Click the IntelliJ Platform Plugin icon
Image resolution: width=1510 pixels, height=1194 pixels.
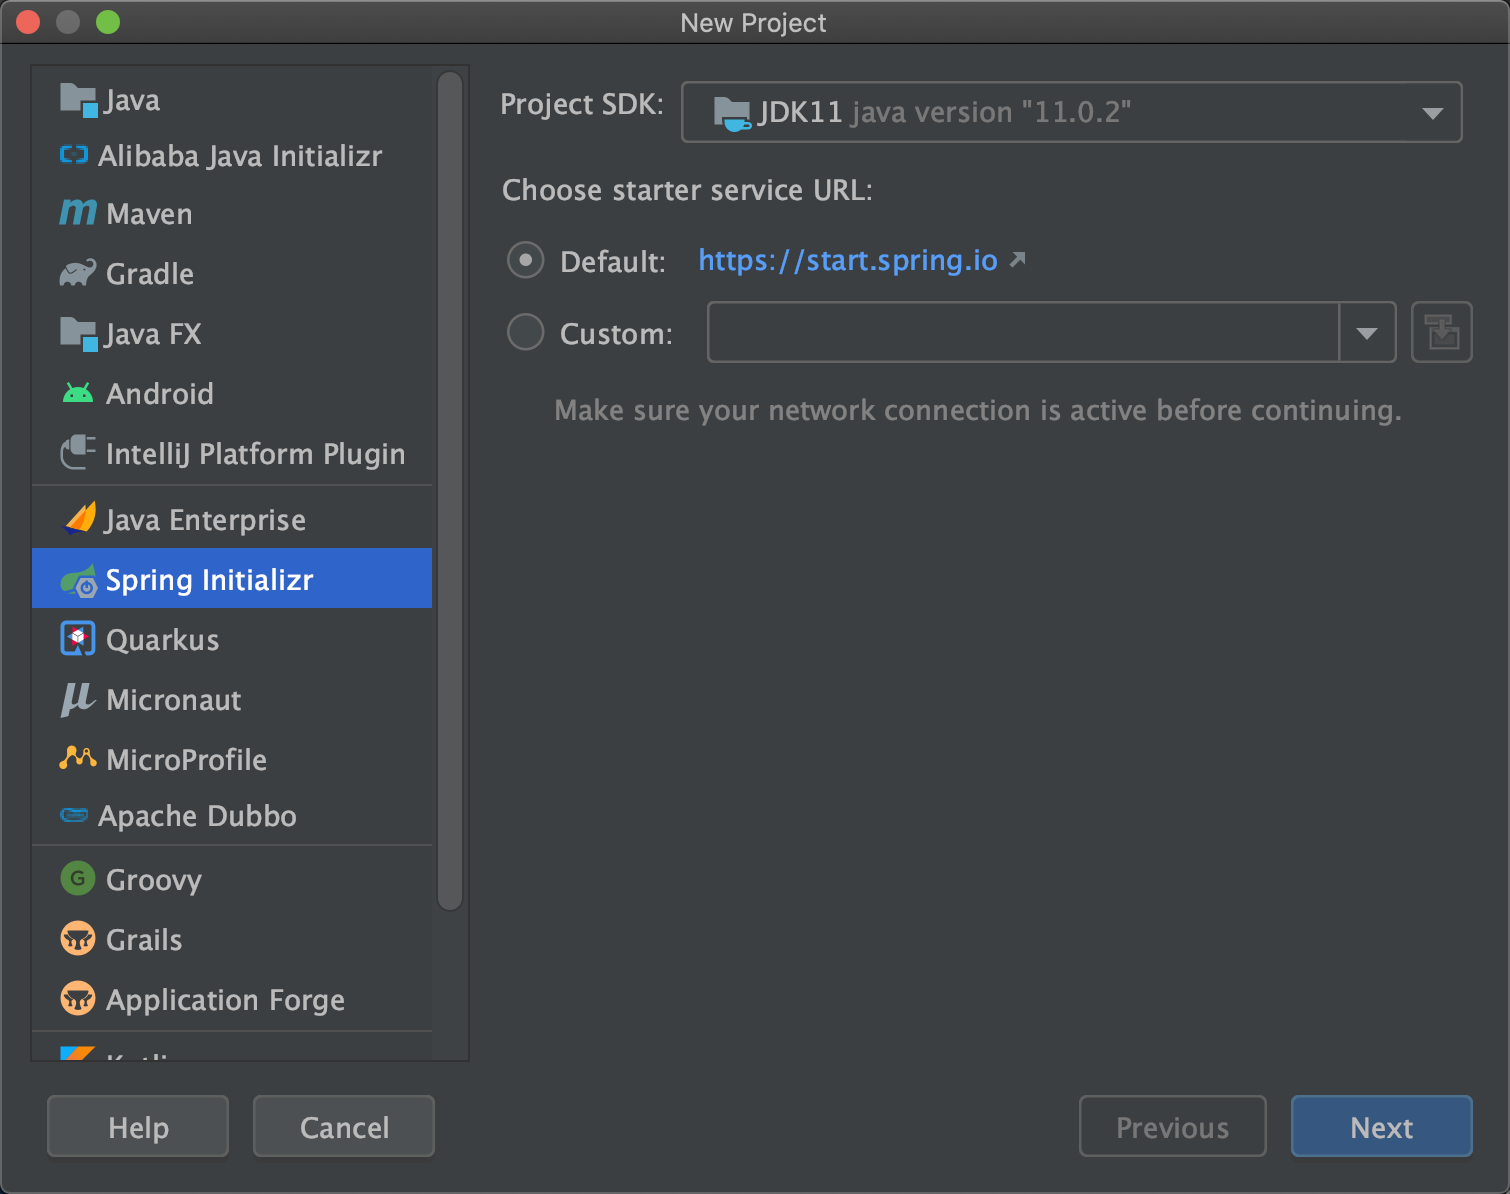click(78, 453)
